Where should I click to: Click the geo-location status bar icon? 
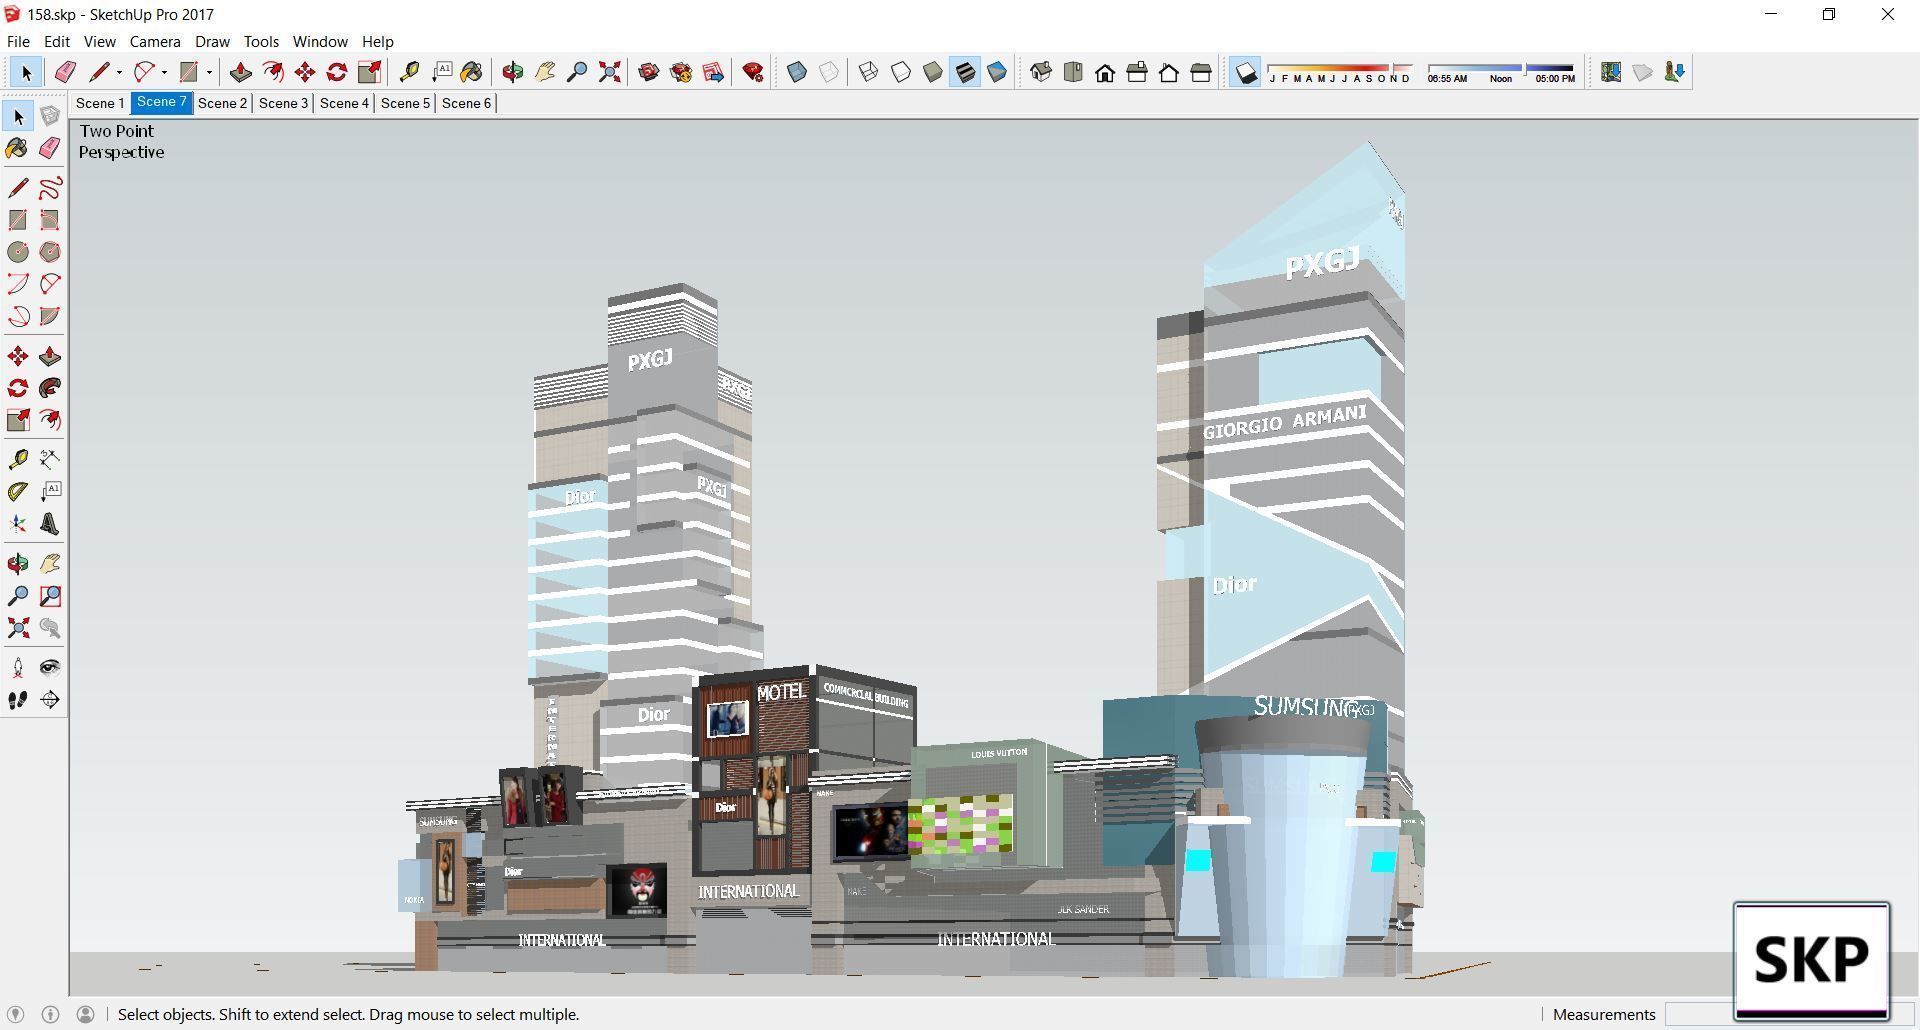[x=16, y=1015]
